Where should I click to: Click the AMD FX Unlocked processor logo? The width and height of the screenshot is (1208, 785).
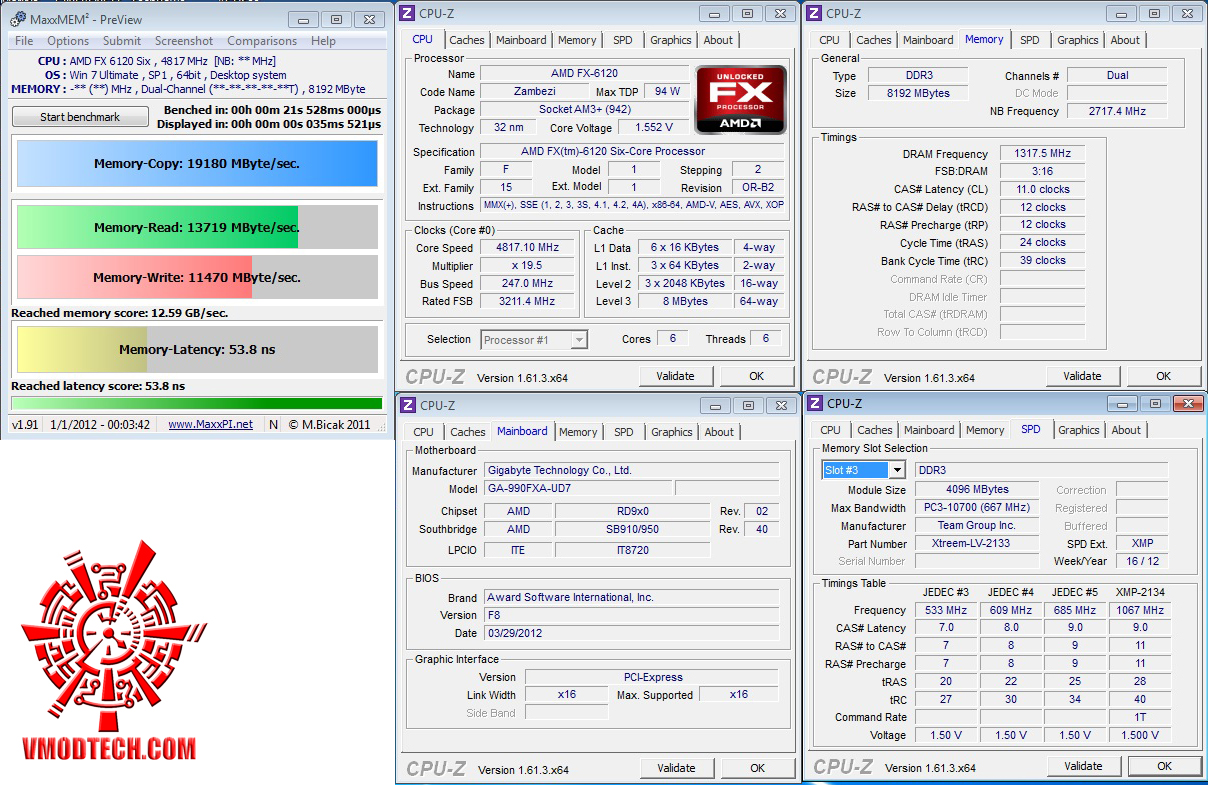741,100
